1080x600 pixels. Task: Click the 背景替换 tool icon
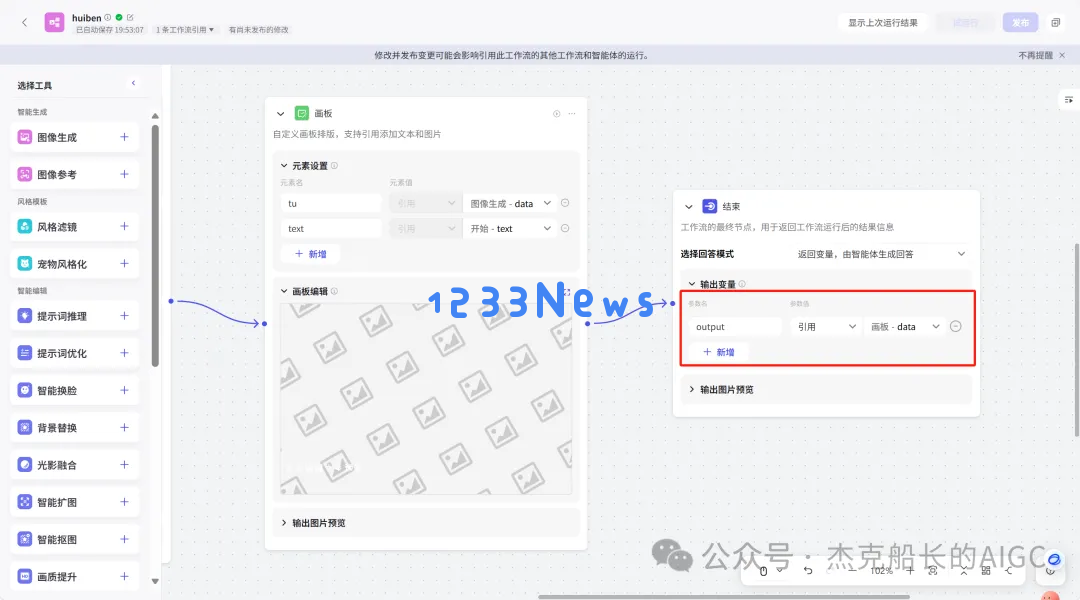click(25, 428)
